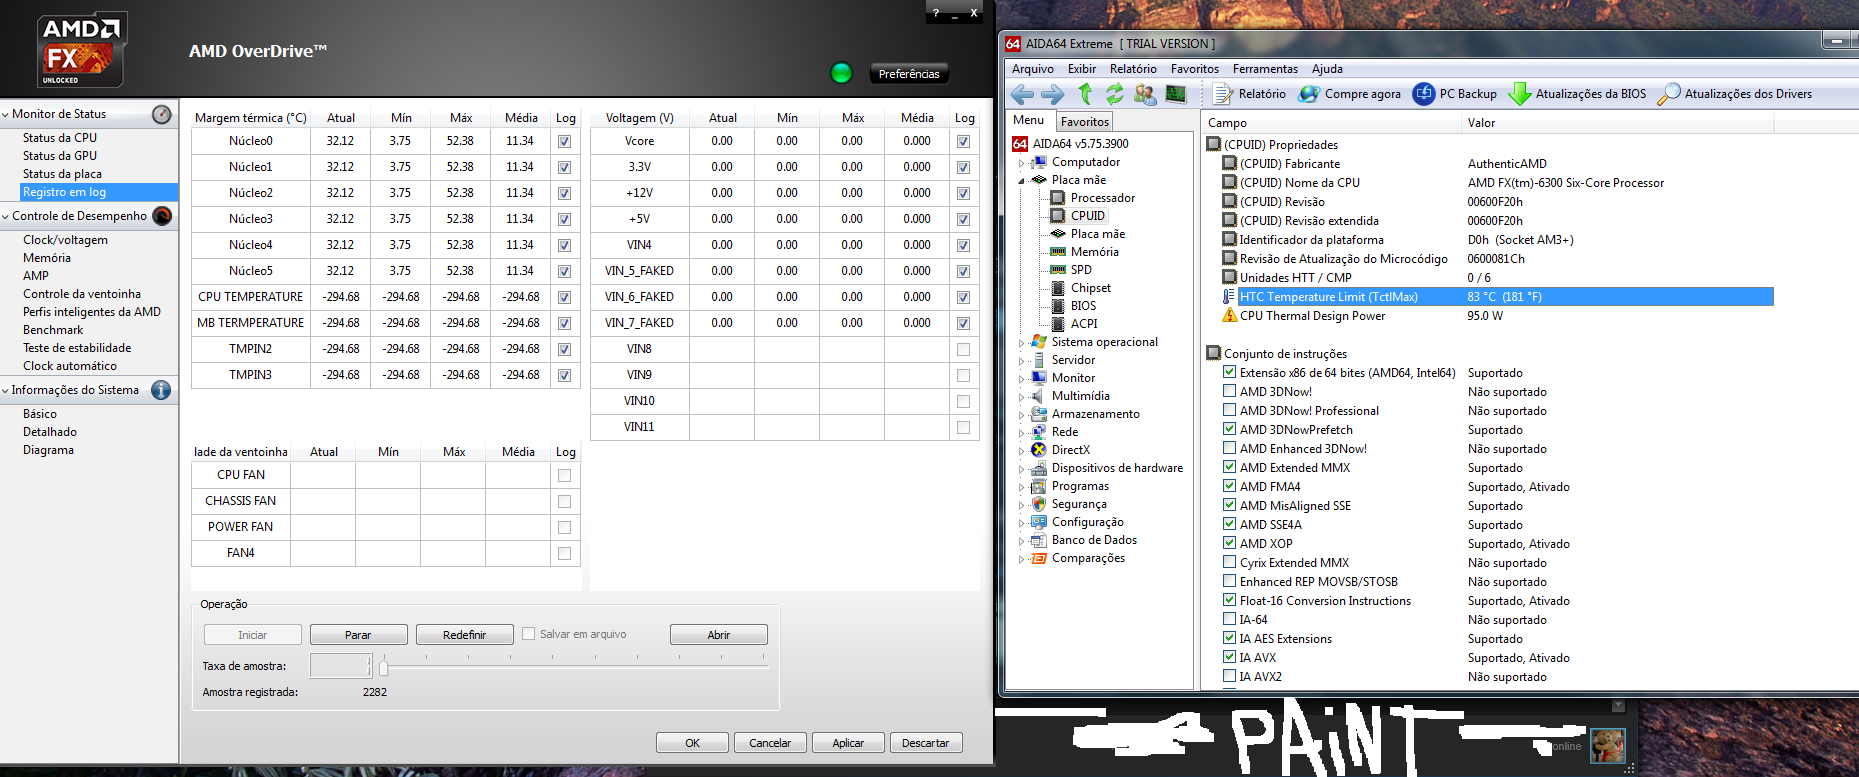Collapse the Controle de Desempenho section
This screenshot has width=1859, height=777.
tap(6, 216)
